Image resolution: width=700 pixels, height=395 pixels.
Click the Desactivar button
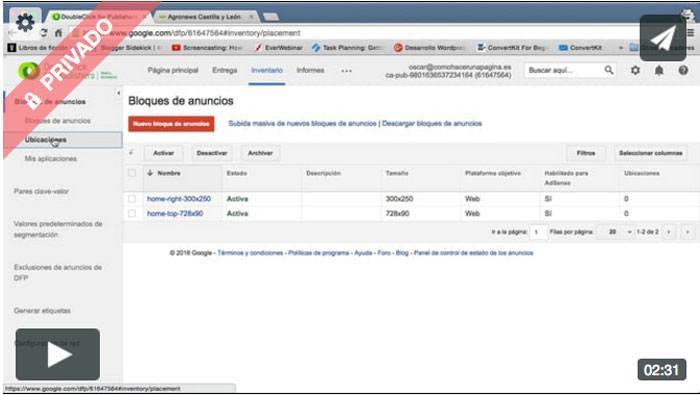tap(212, 153)
